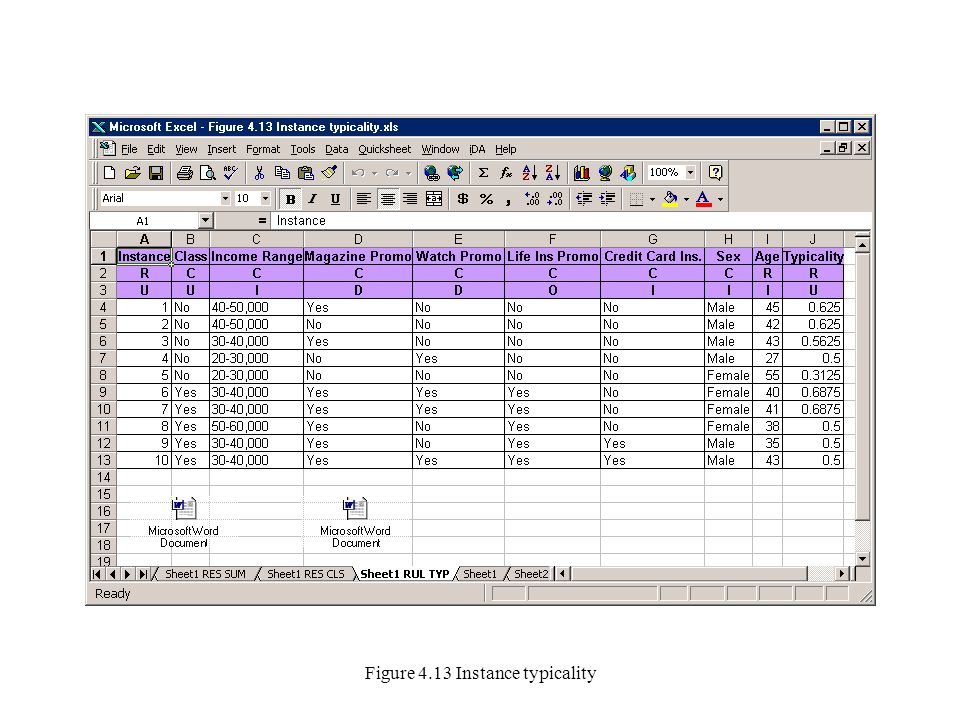960x720 pixels.
Task: Increase the cell indent
Action: coord(607,199)
